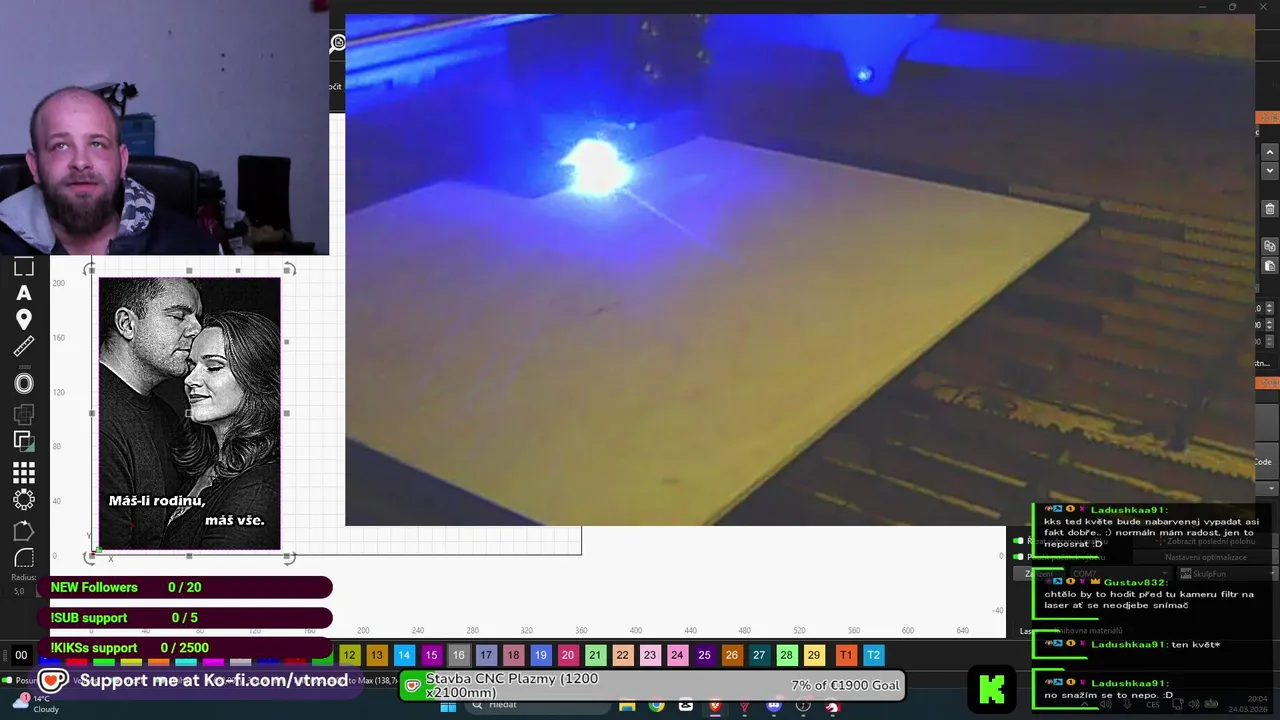
Task: Click the Nastavení optimalizace button
Action: 1206,557
